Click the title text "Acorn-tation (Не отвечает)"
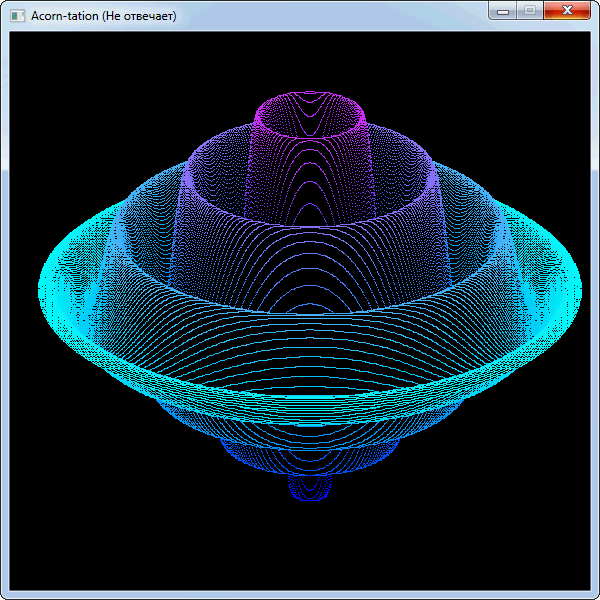600x600 pixels. click(x=103, y=16)
